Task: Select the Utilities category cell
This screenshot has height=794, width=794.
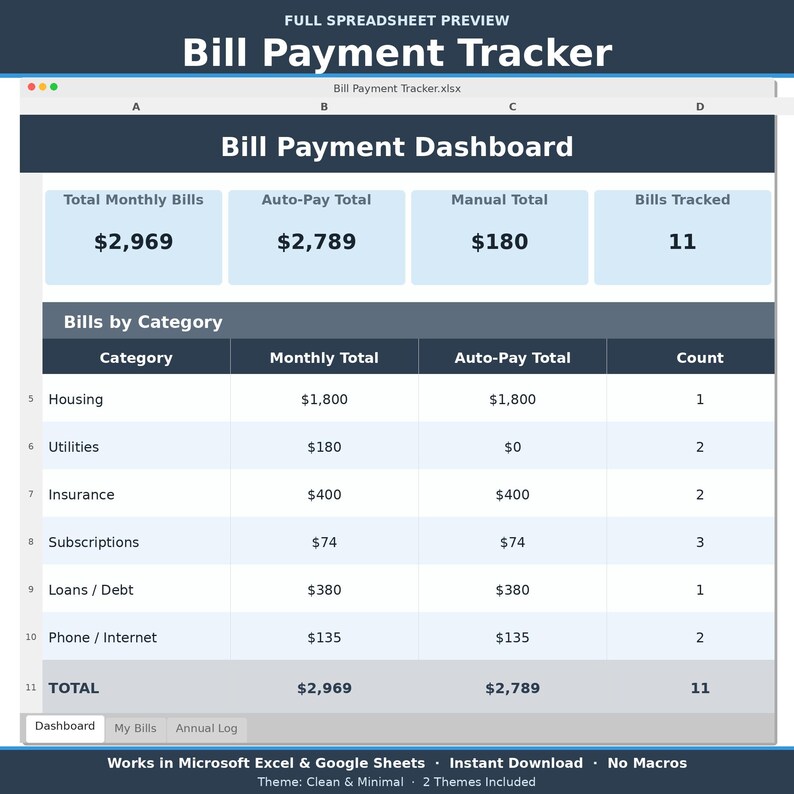Action: (x=136, y=446)
